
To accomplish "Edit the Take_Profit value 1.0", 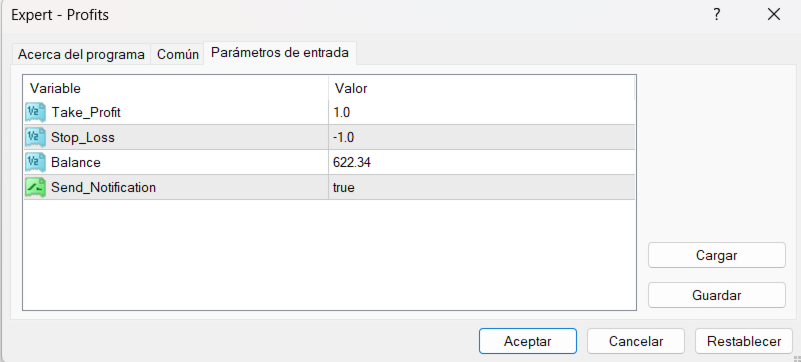I will [482, 112].
